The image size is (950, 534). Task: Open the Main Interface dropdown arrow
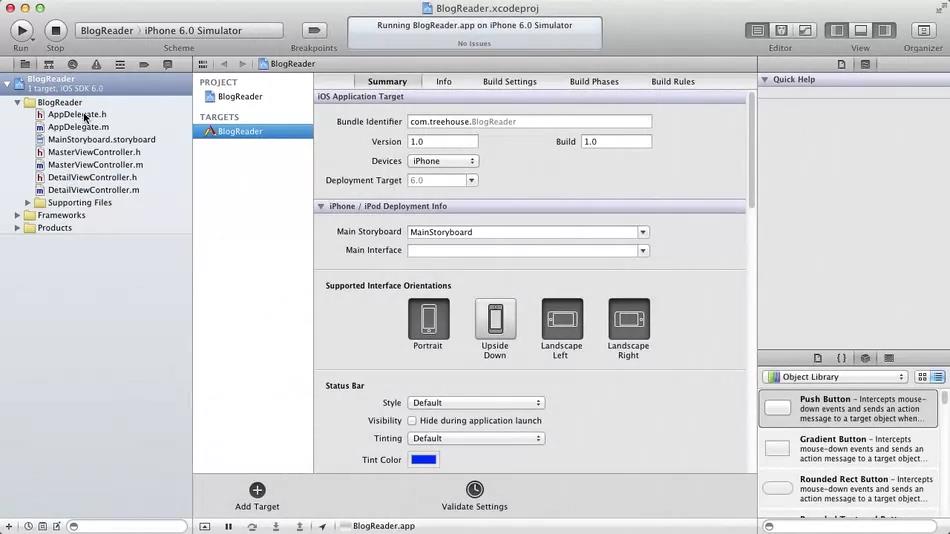point(643,250)
